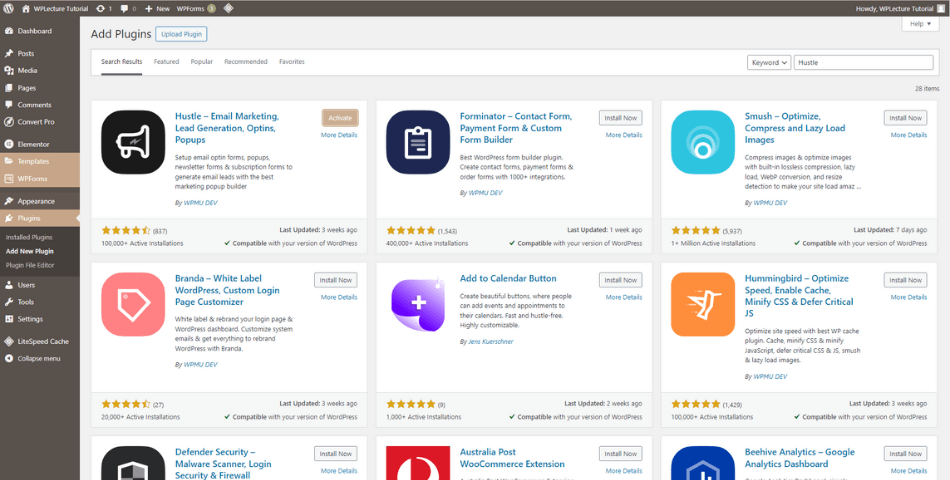
Task: Click the Convert Pro sidebar icon
Action: [x=9, y=122]
